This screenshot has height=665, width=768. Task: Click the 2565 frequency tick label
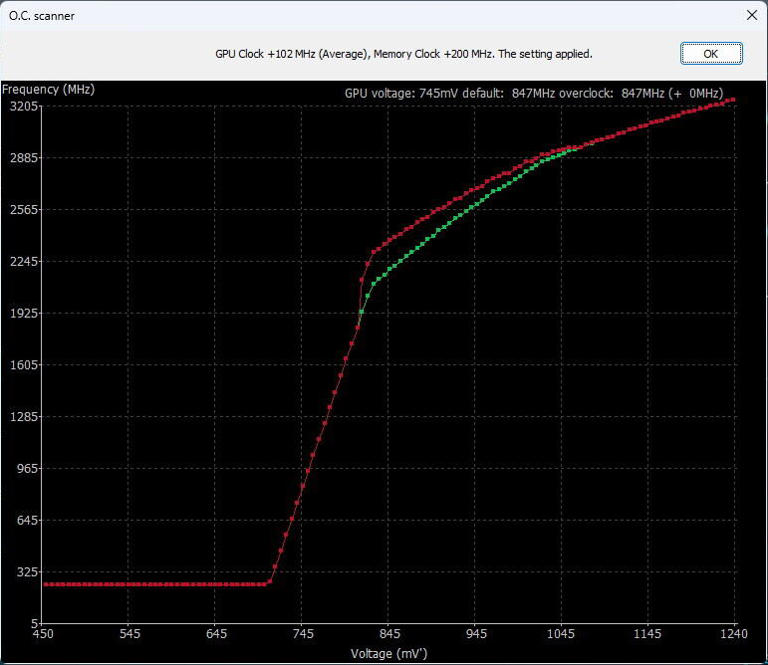21,210
